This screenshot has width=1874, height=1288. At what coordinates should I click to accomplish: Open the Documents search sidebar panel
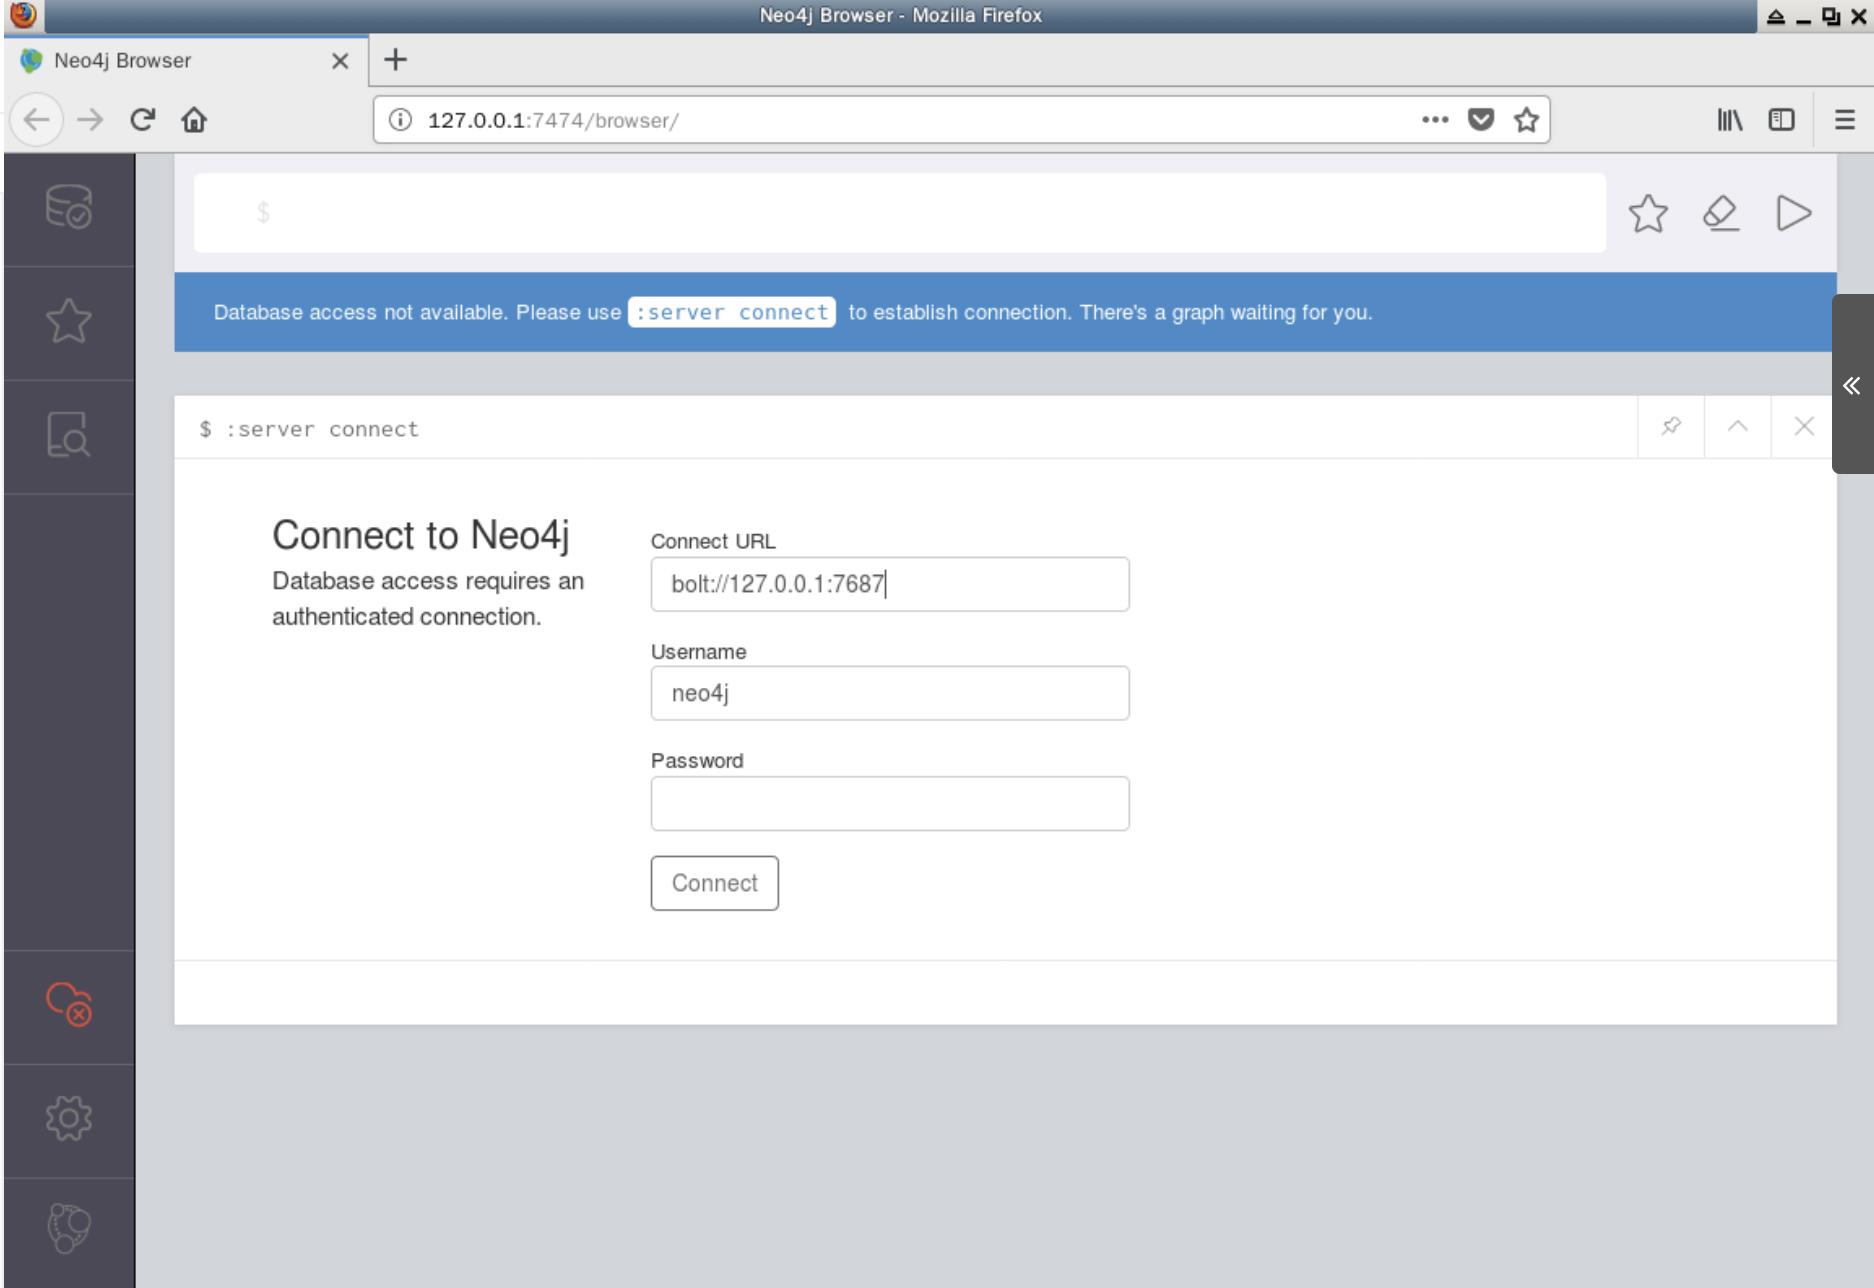(x=69, y=434)
